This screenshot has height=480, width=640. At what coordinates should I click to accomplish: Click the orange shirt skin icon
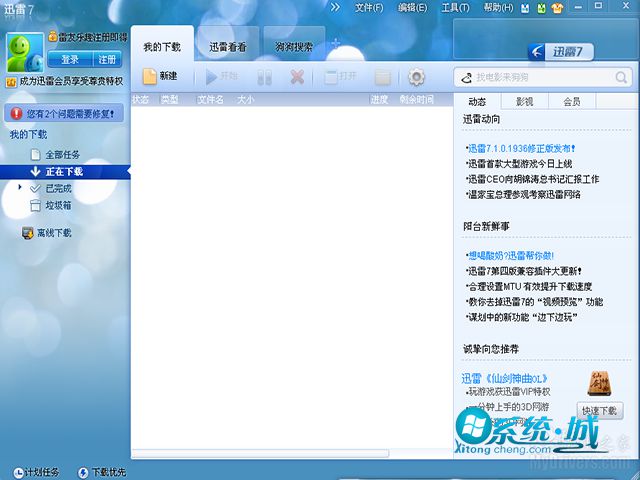[x=557, y=8]
